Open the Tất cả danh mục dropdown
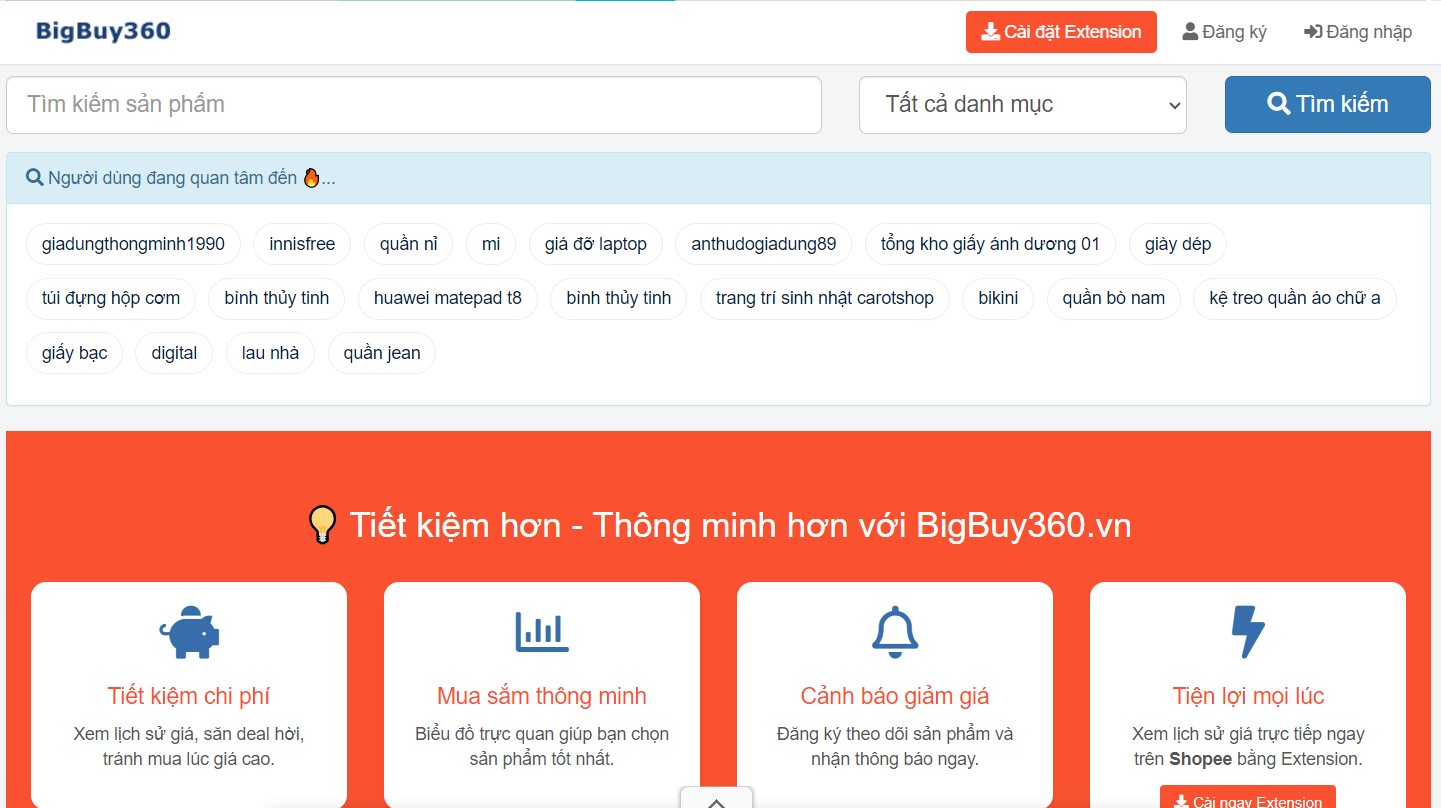 (x=1022, y=105)
